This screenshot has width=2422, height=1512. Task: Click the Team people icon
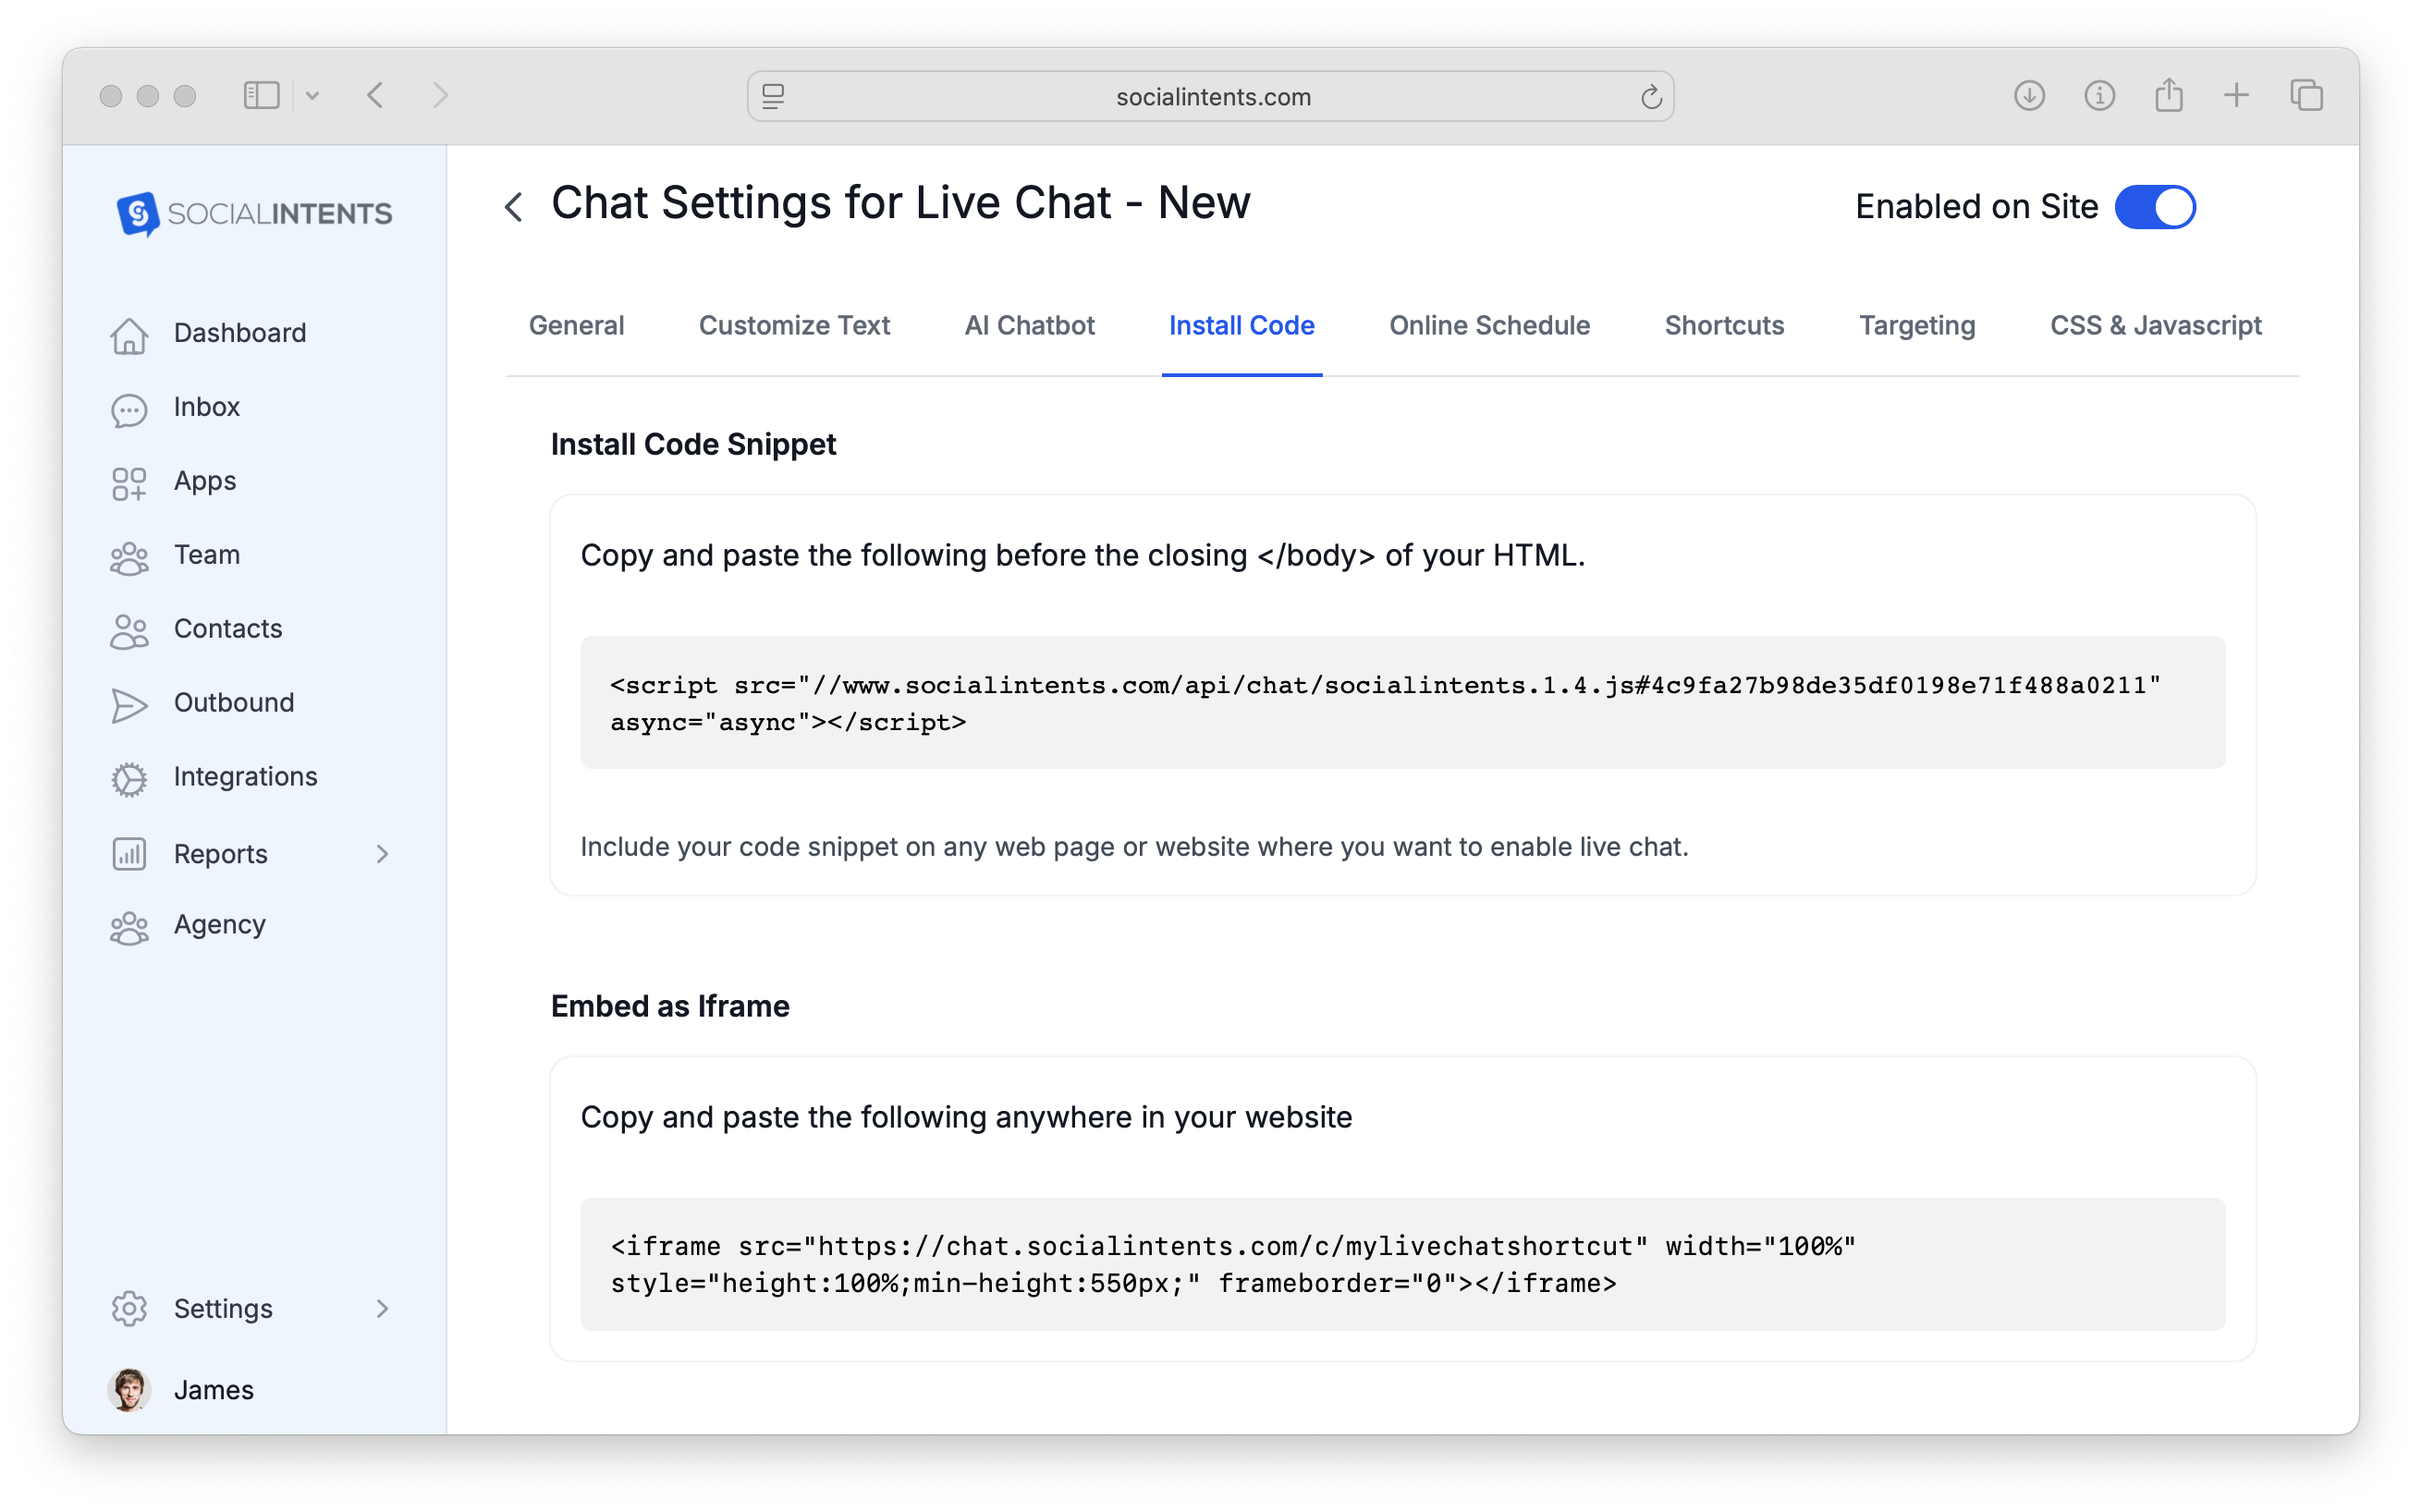tap(129, 557)
